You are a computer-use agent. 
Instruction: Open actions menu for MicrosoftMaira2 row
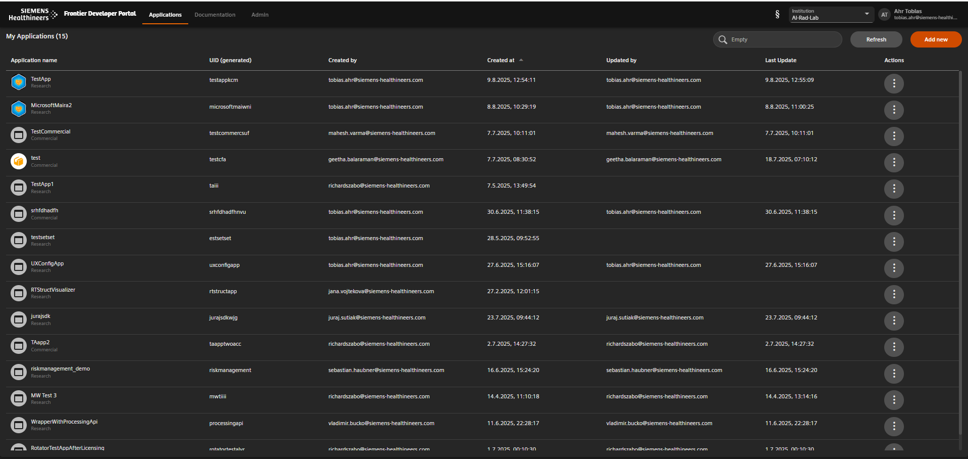(893, 110)
